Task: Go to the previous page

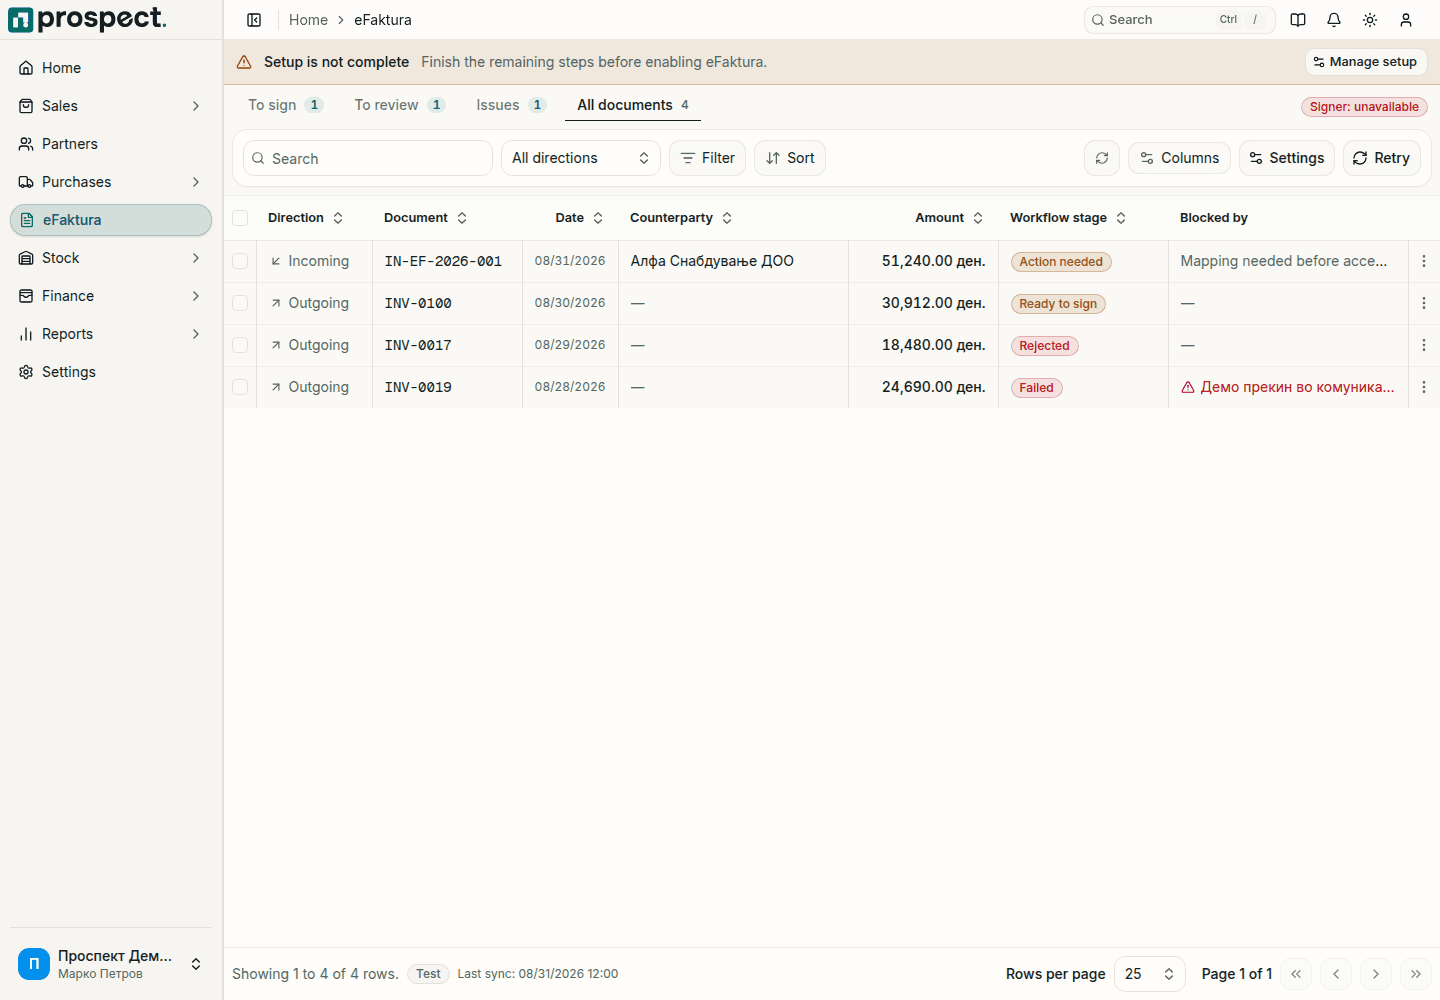Action: click(x=1336, y=974)
